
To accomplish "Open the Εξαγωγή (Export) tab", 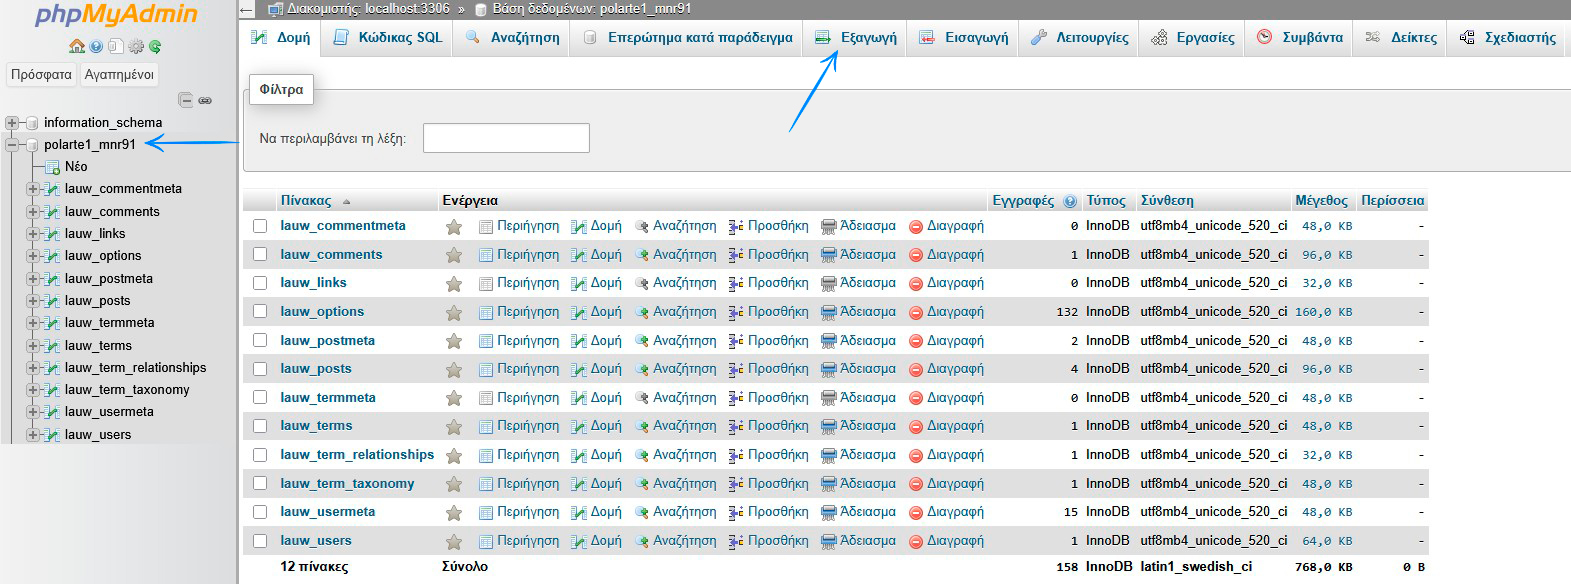I will point(856,38).
